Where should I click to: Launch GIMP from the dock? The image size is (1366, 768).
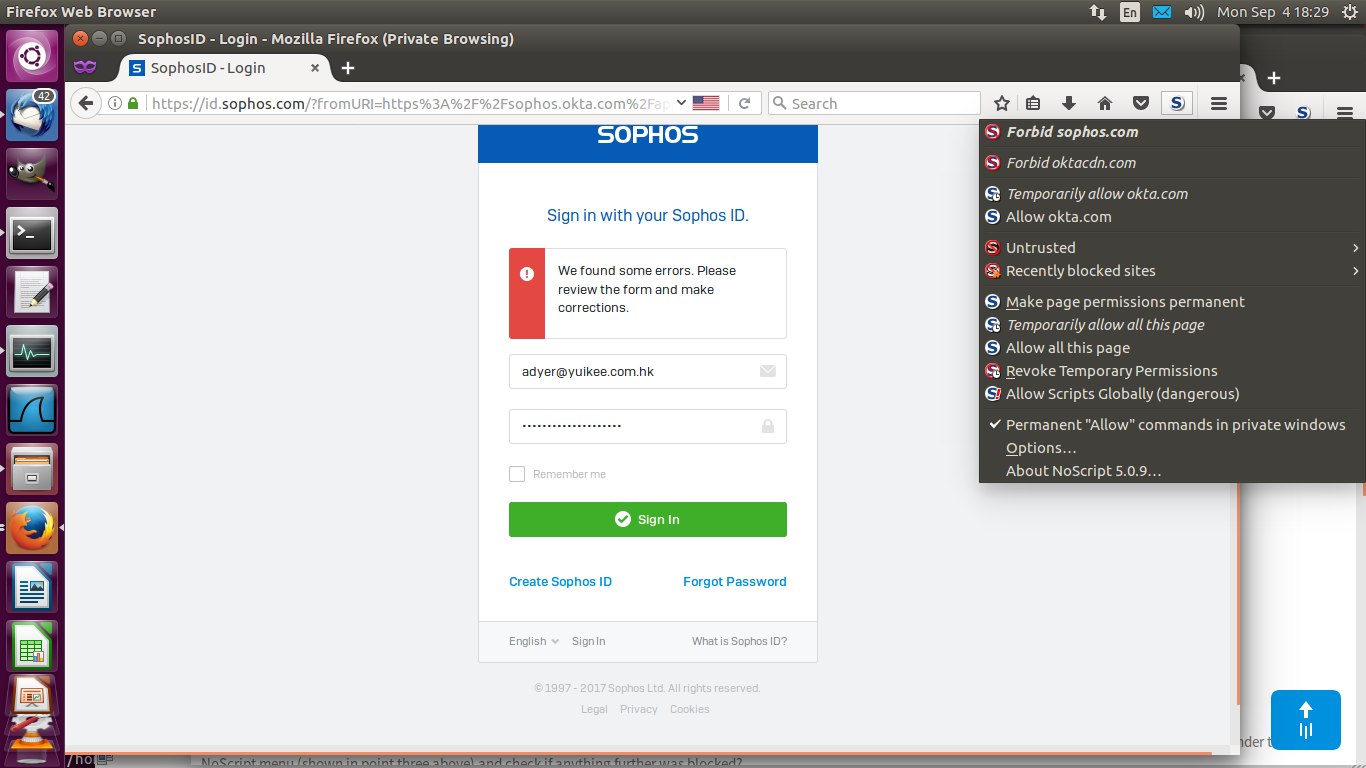pyautogui.click(x=32, y=173)
